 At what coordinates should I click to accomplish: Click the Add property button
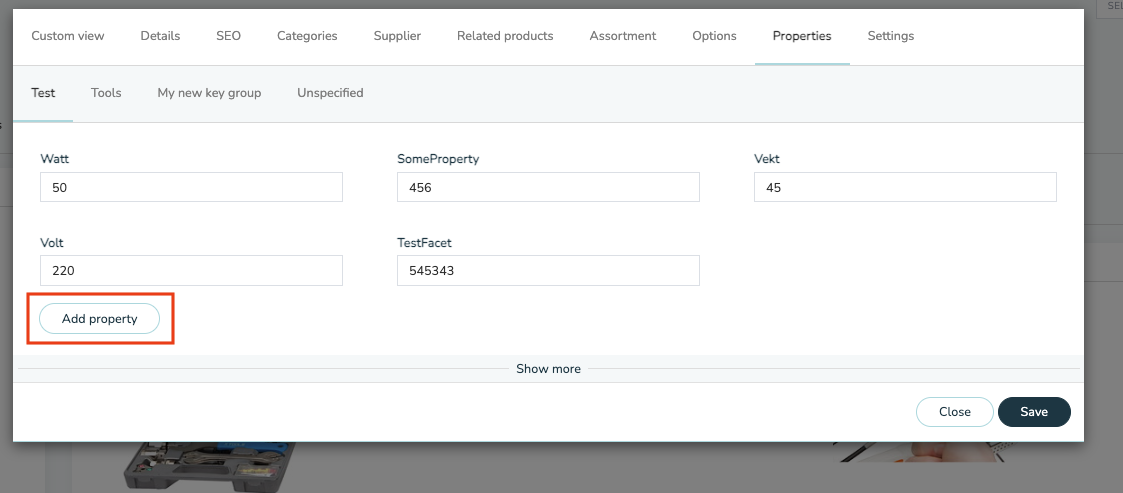click(x=100, y=319)
